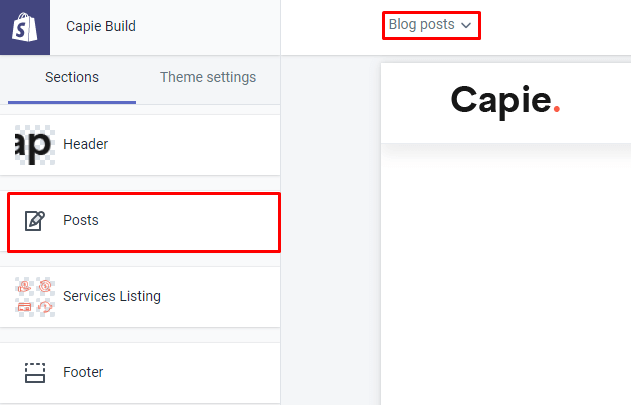Screen dimensions: 631x405
Task: Open the Footer section label
Action: coord(83,372)
